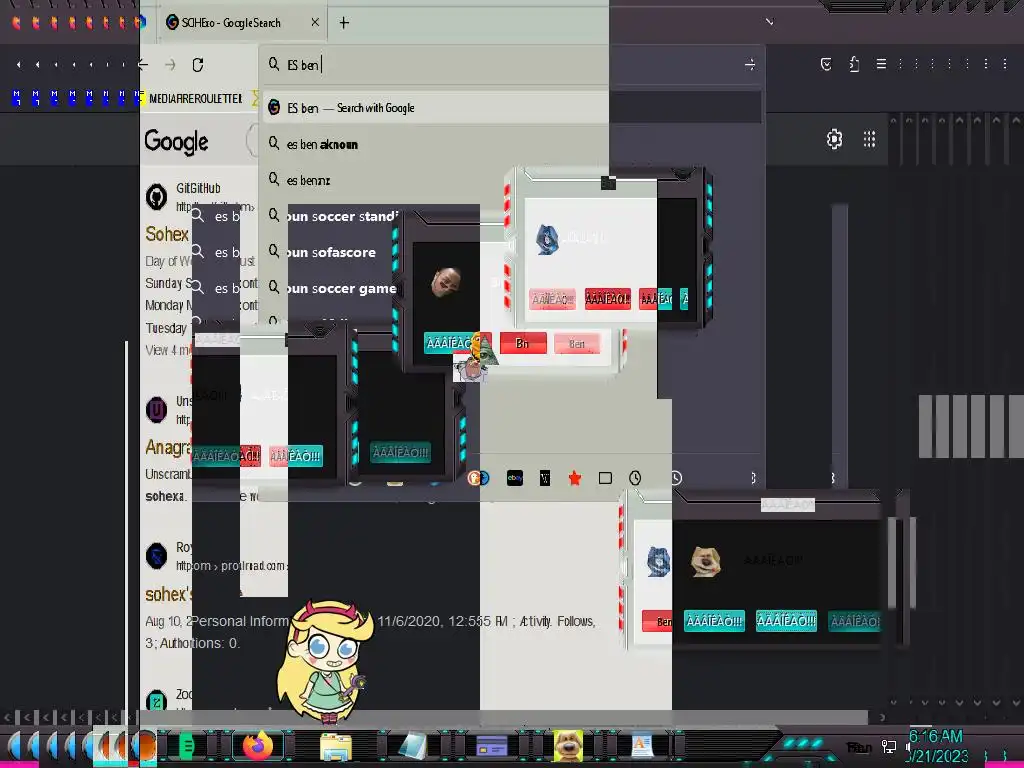This screenshot has height=768, width=1024.
Task: Open the Firefox hamburger menu
Action: (881, 64)
